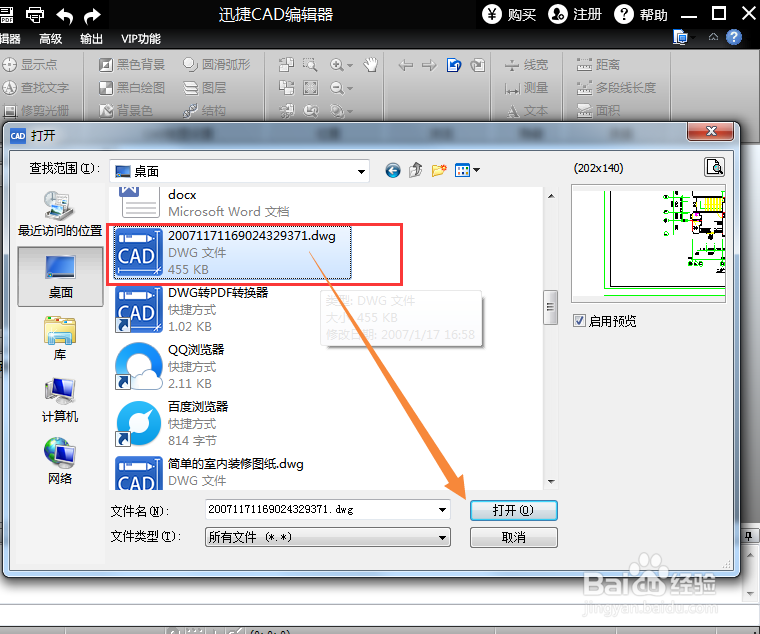760x634 pixels.
Task: Click the create new folder icon
Action: click(x=439, y=170)
